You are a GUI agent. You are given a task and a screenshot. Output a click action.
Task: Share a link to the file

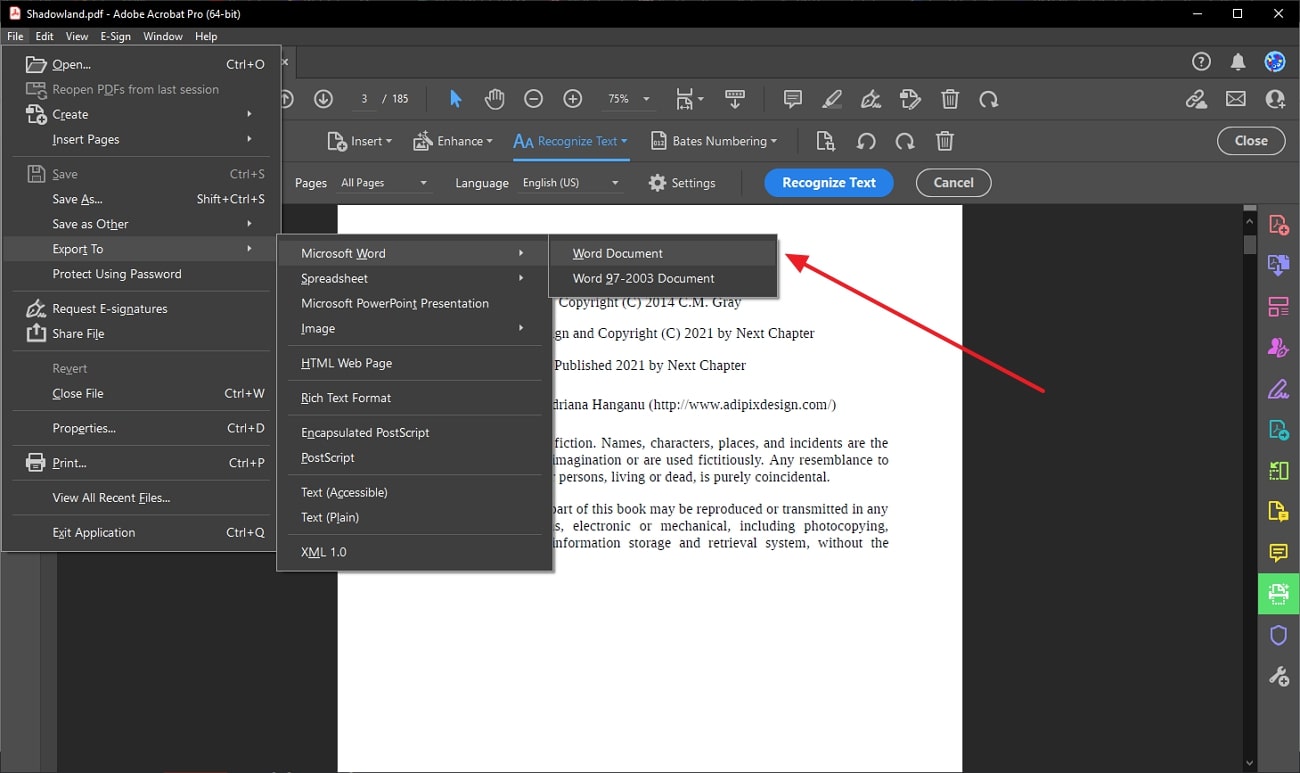click(x=1196, y=99)
